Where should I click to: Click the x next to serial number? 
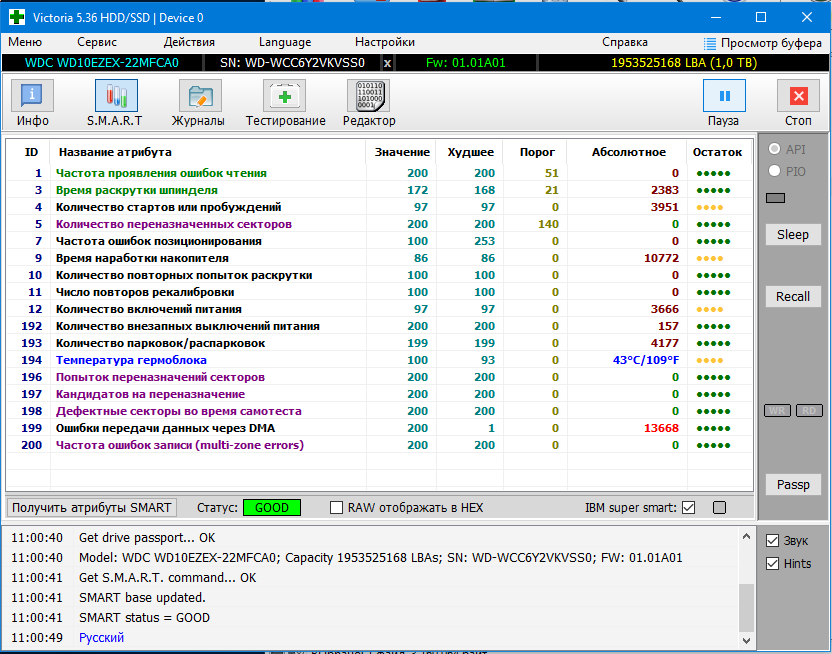pos(387,63)
